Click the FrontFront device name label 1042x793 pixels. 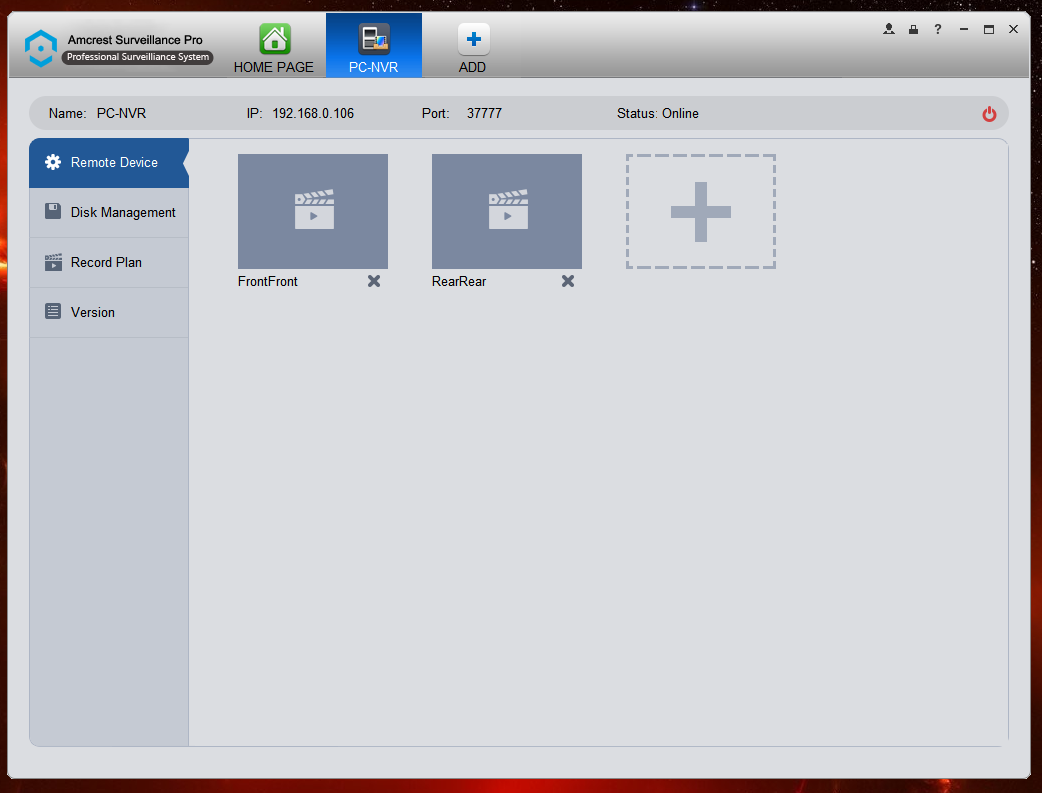click(268, 281)
